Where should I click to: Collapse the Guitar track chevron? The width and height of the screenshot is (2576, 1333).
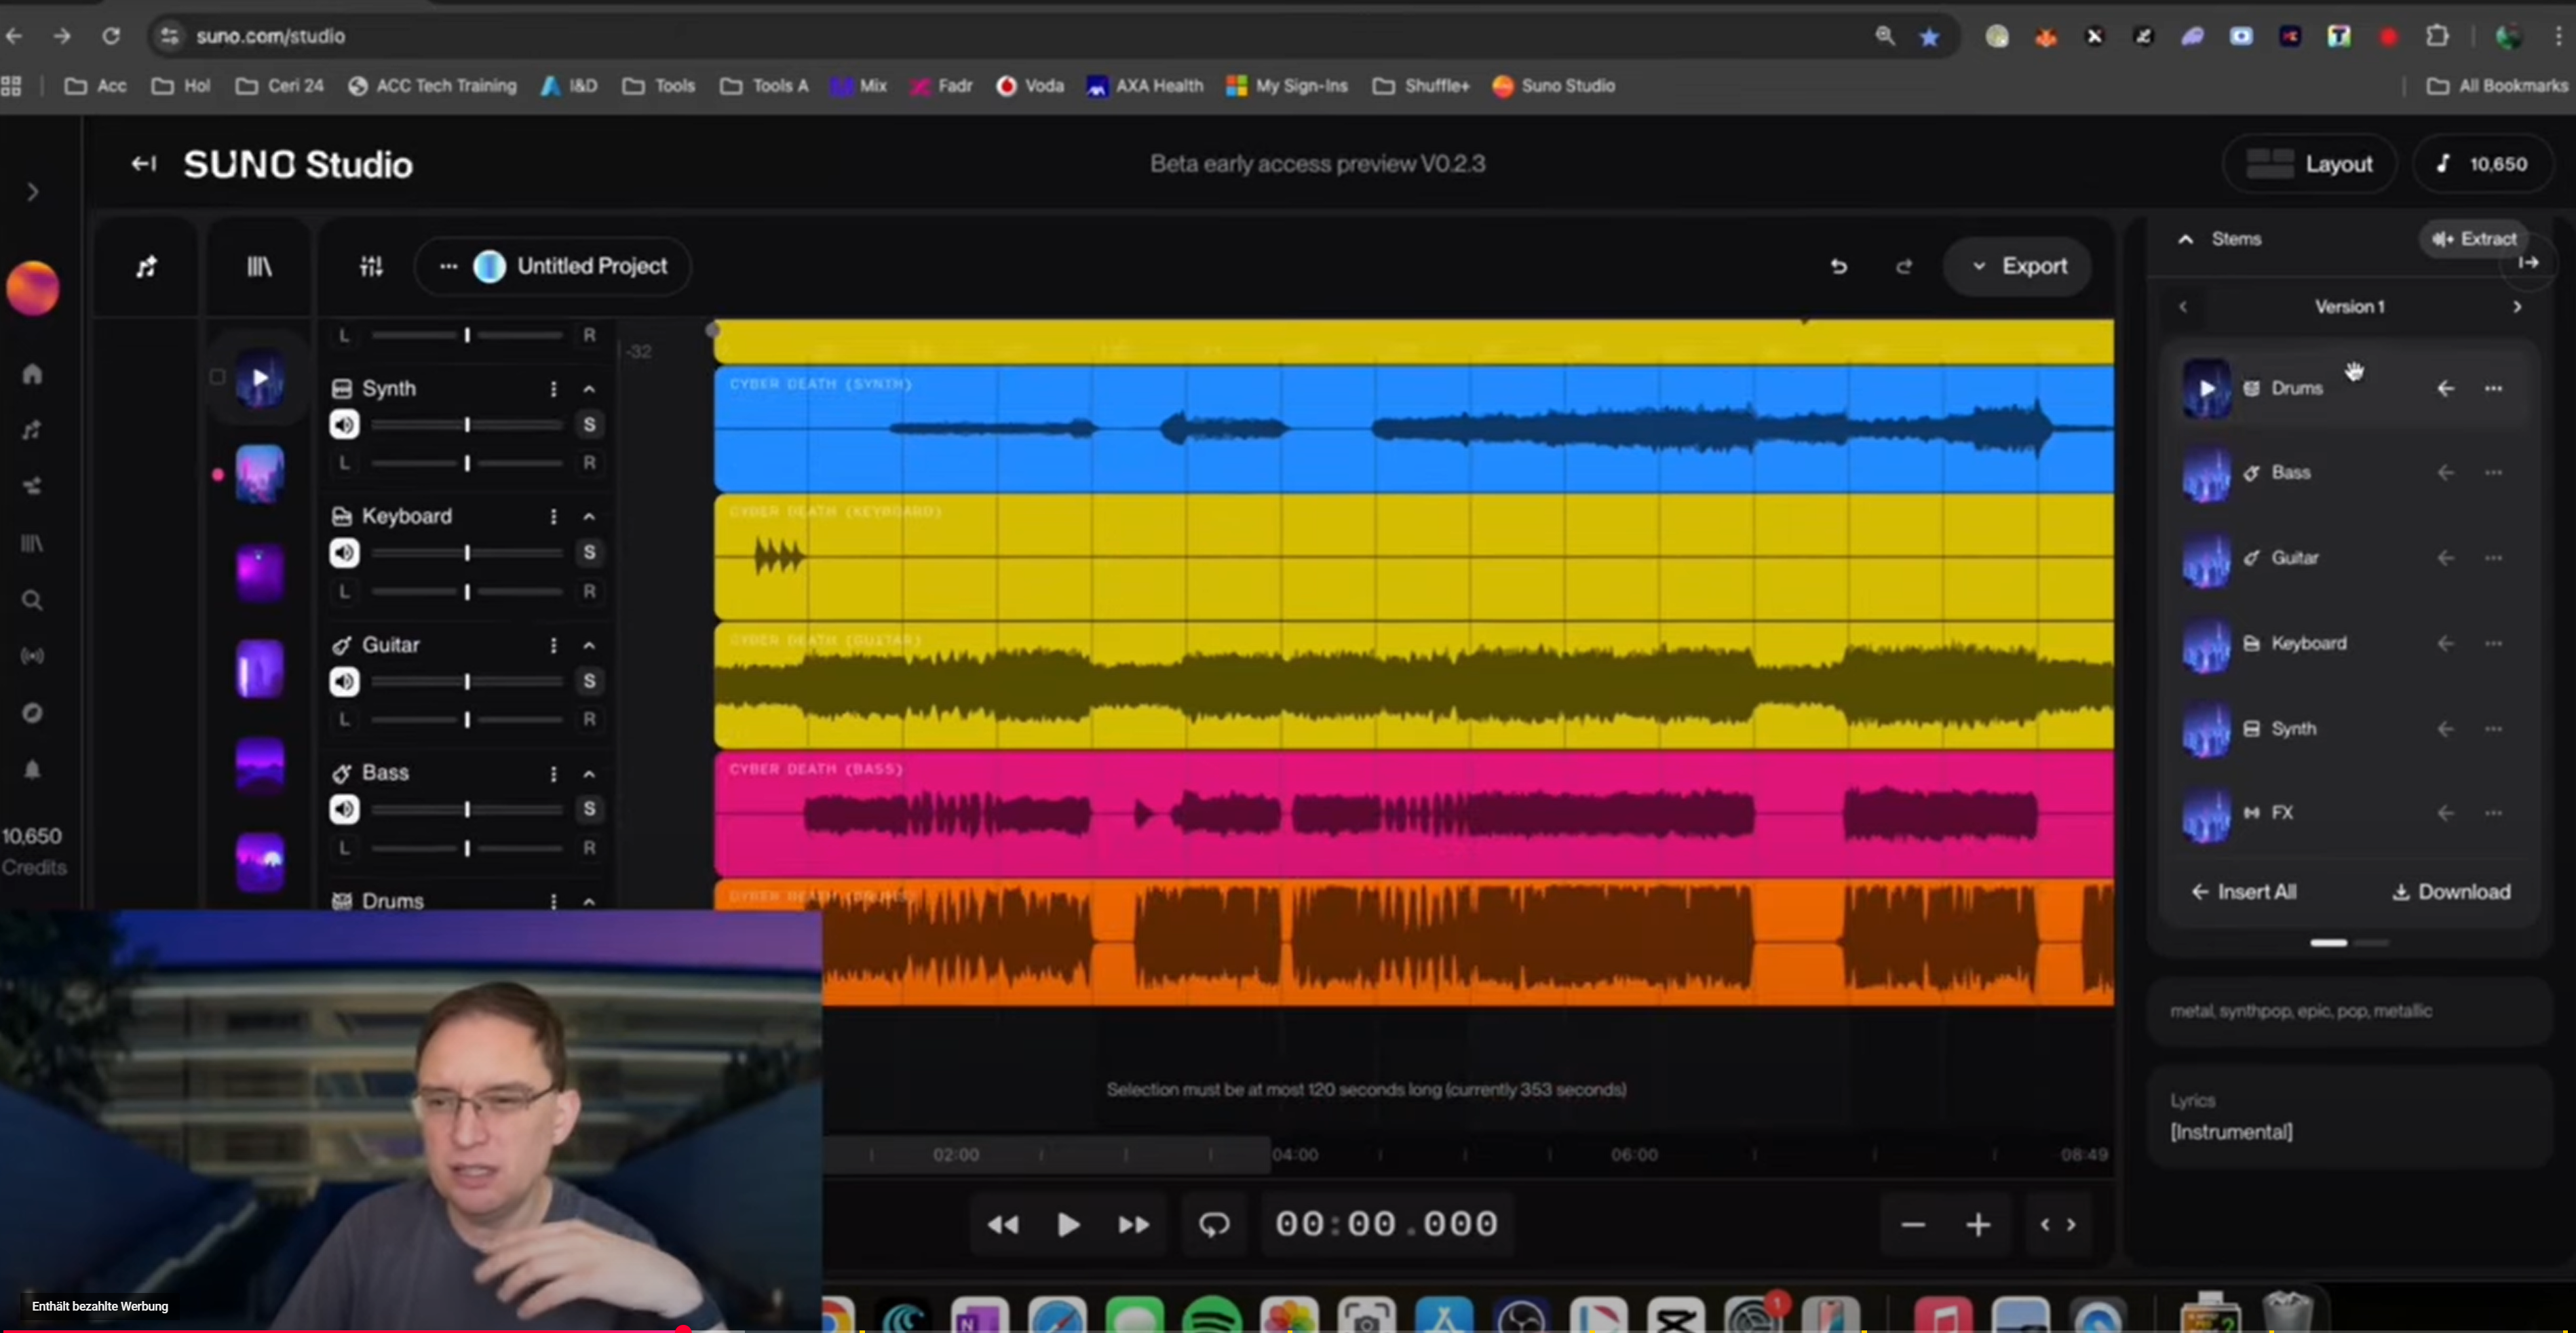[x=589, y=645]
